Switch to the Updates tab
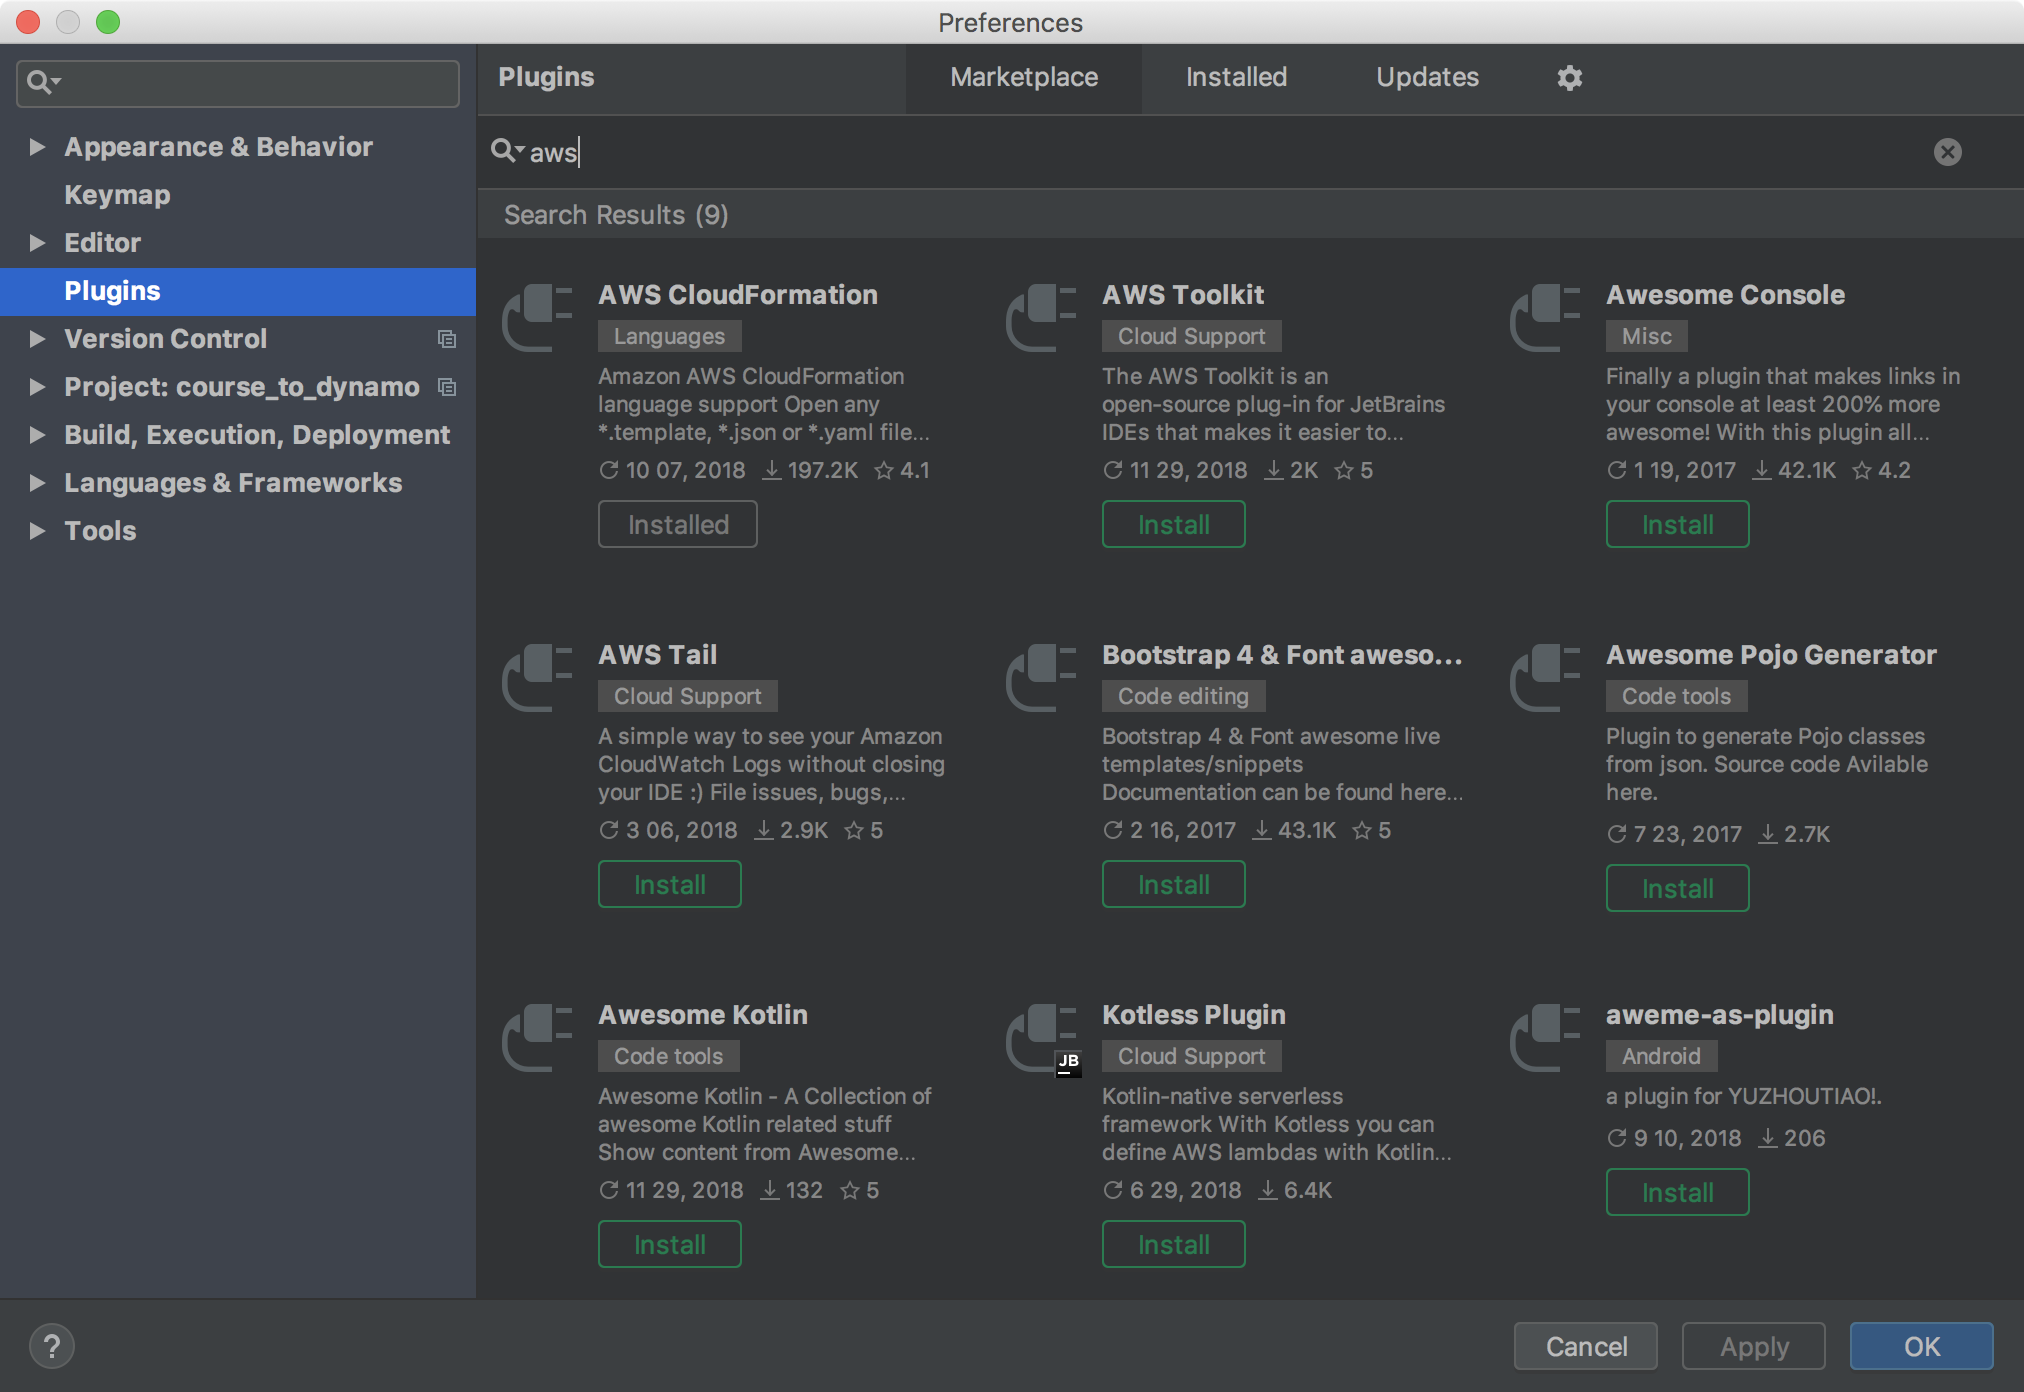Screen dimensions: 2024x1392 (1427, 78)
